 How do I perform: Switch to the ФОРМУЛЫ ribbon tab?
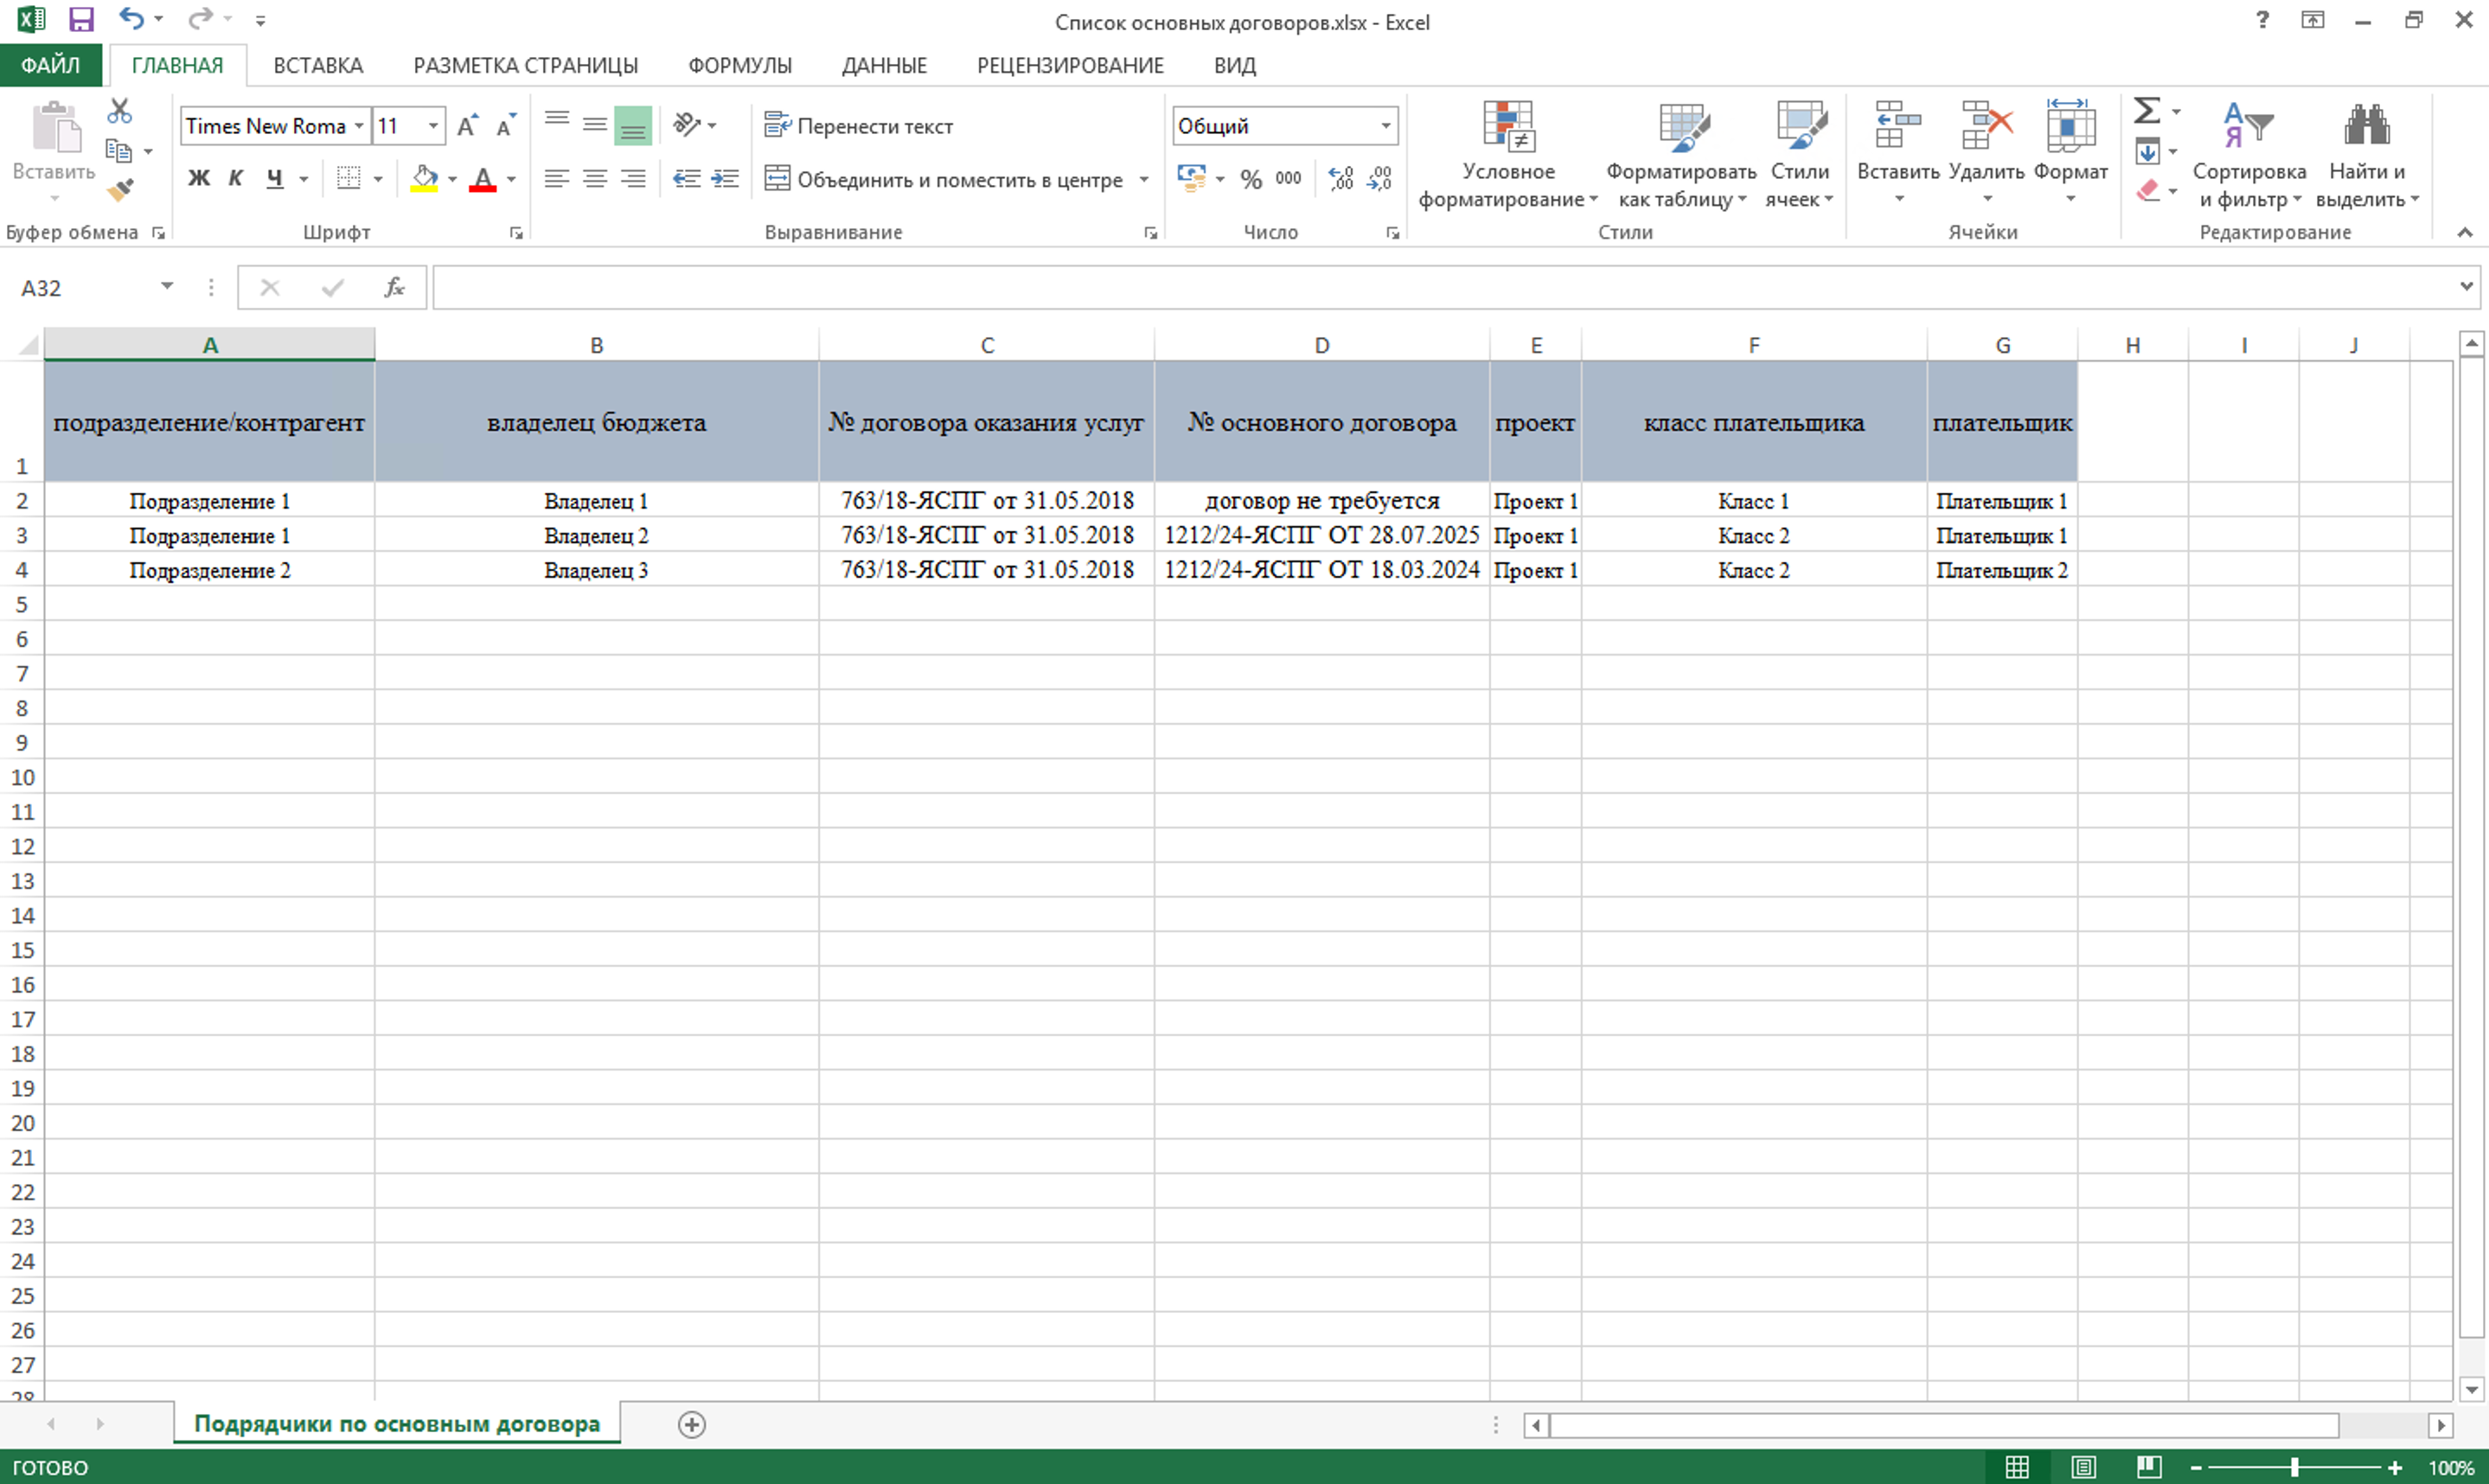[739, 66]
